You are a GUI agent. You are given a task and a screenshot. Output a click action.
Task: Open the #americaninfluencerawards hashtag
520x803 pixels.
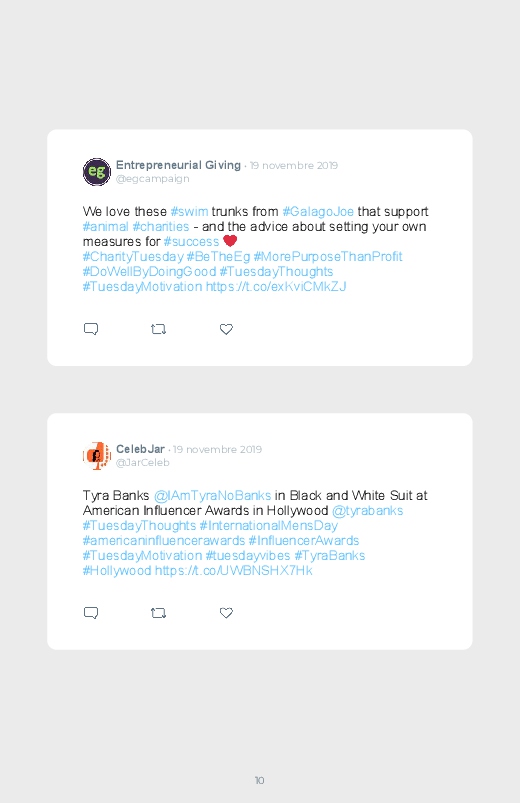point(164,540)
